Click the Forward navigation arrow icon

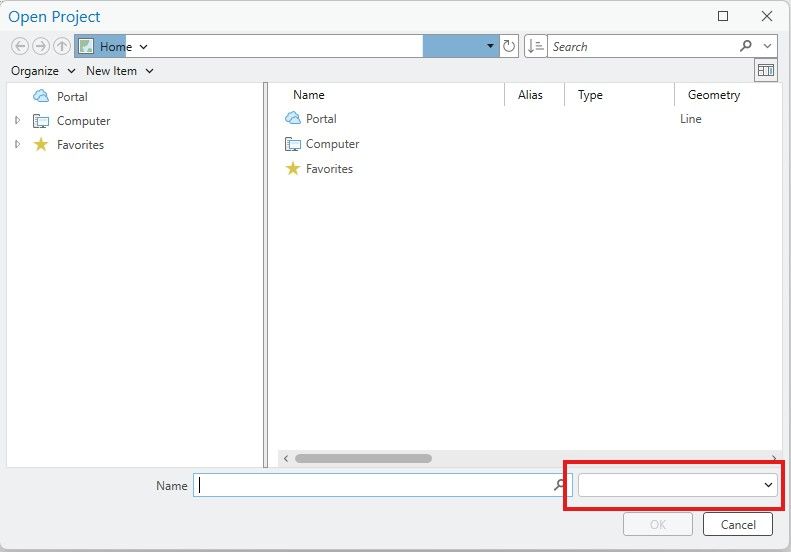(41, 46)
